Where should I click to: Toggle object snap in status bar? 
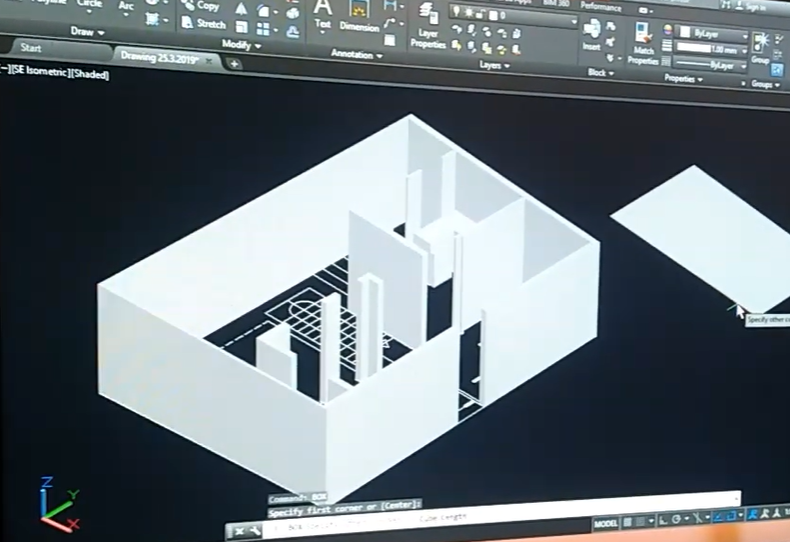click(731, 516)
